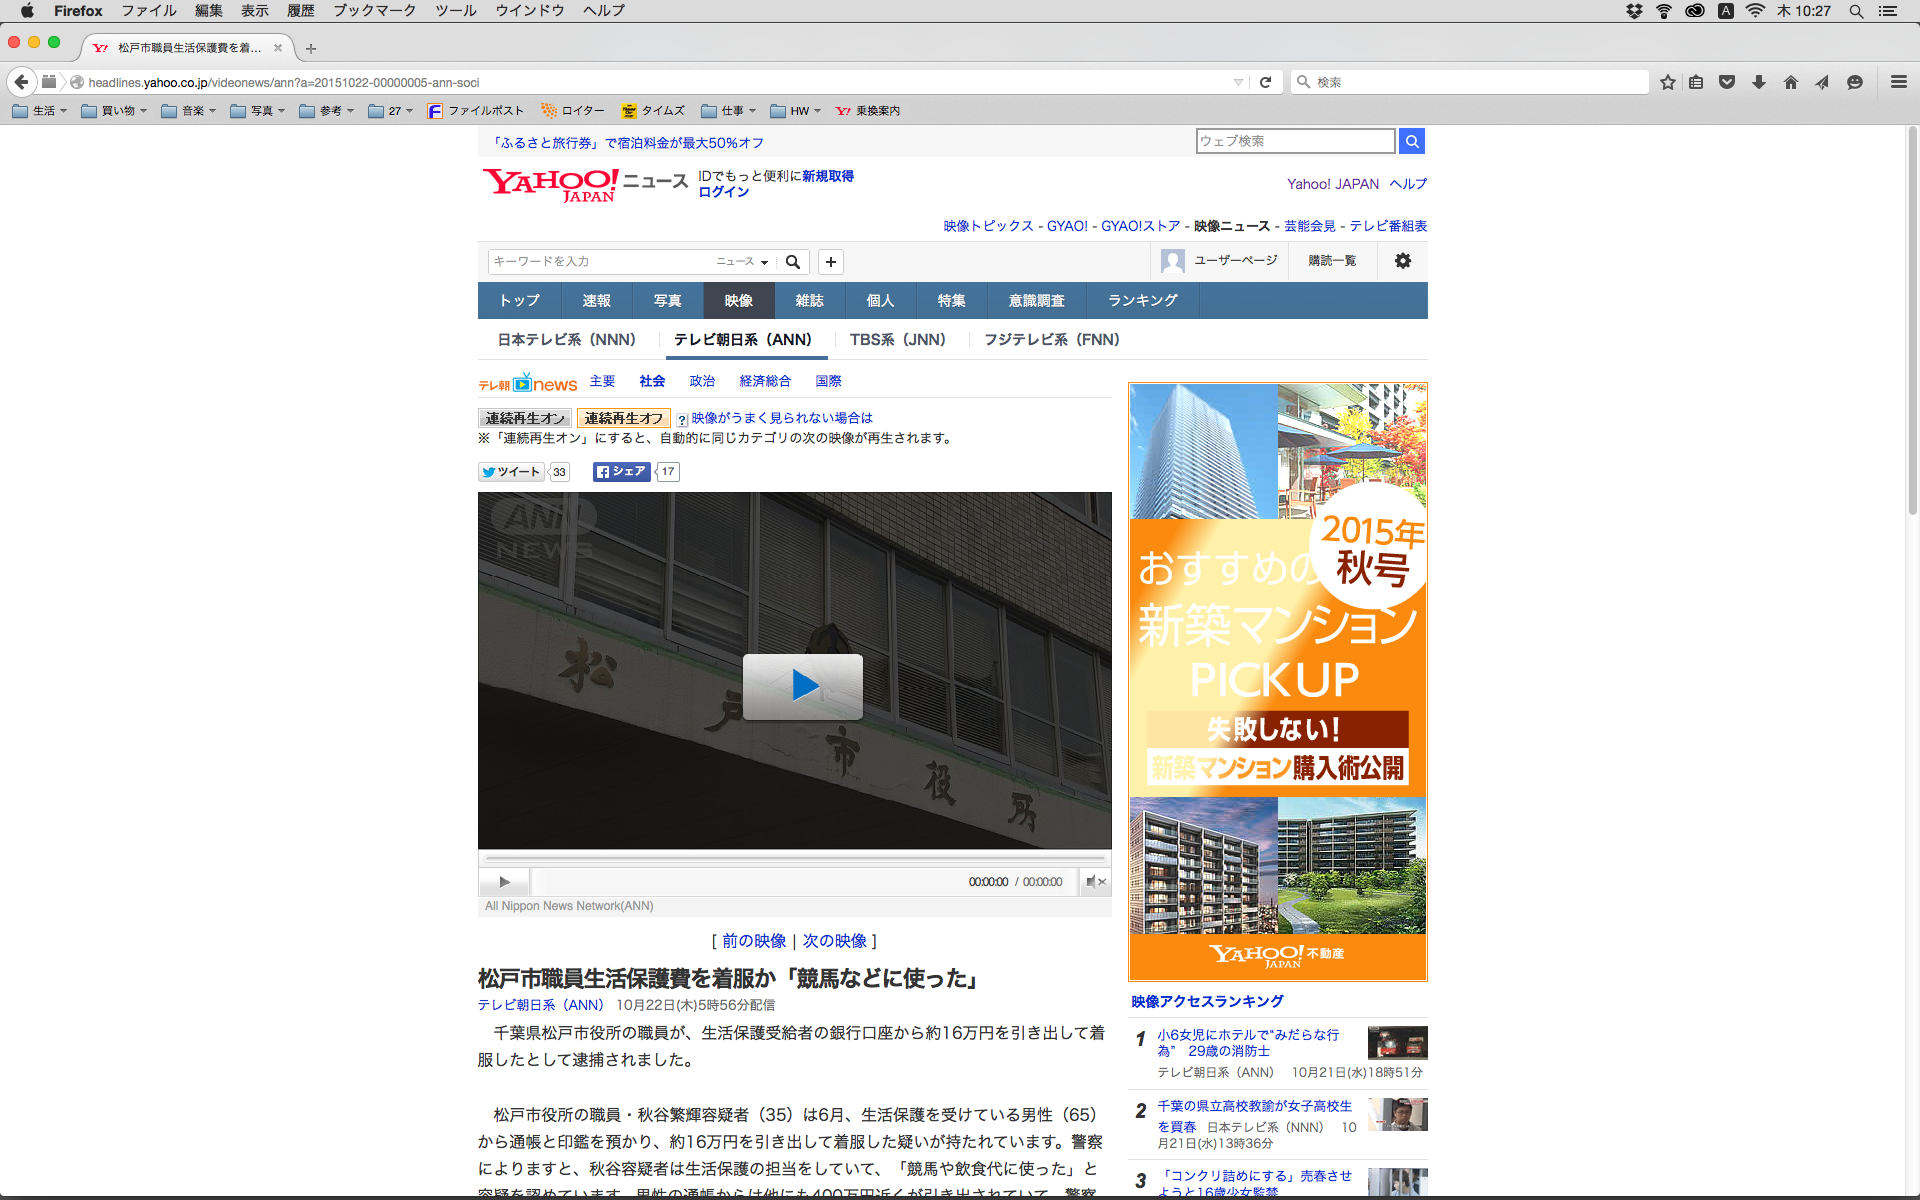Click the Firefox reload page icon

click(x=1265, y=82)
